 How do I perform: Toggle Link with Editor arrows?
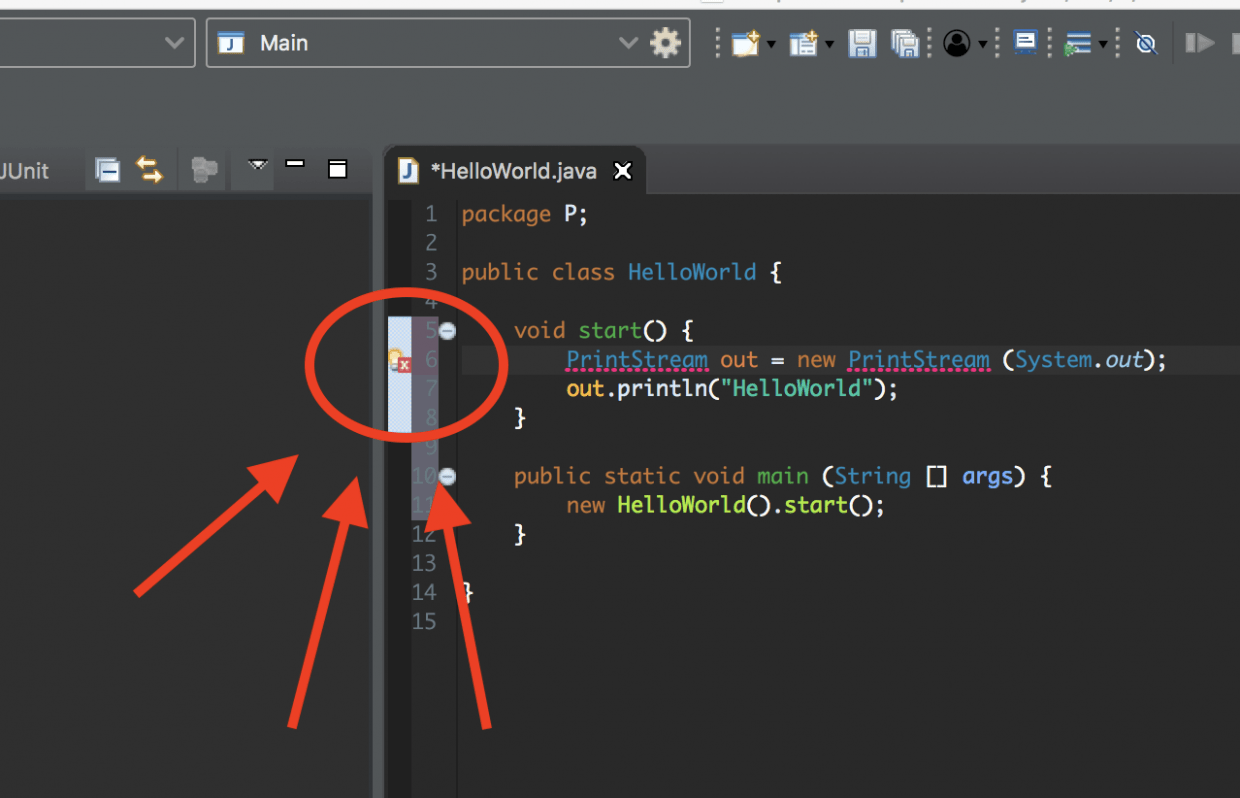tap(149, 169)
